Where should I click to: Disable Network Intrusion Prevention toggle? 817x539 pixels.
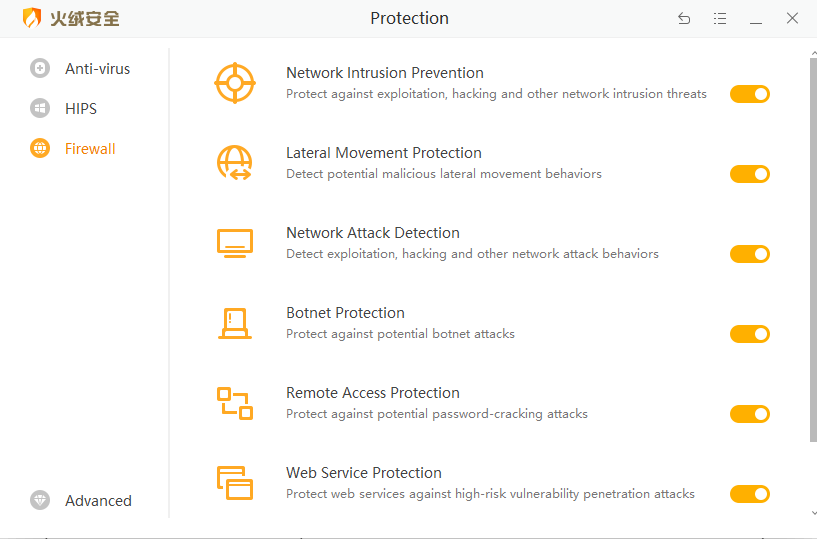point(749,94)
